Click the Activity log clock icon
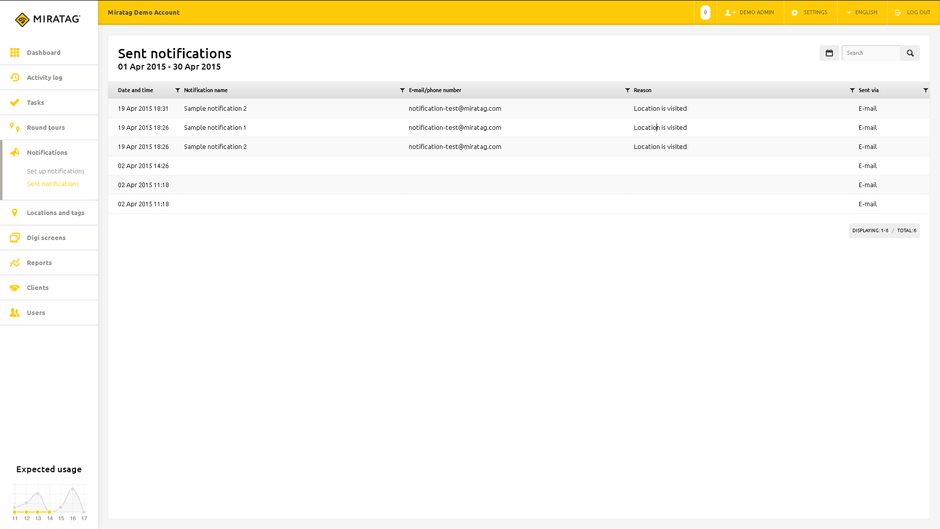940x529 pixels. (x=14, y=77)
